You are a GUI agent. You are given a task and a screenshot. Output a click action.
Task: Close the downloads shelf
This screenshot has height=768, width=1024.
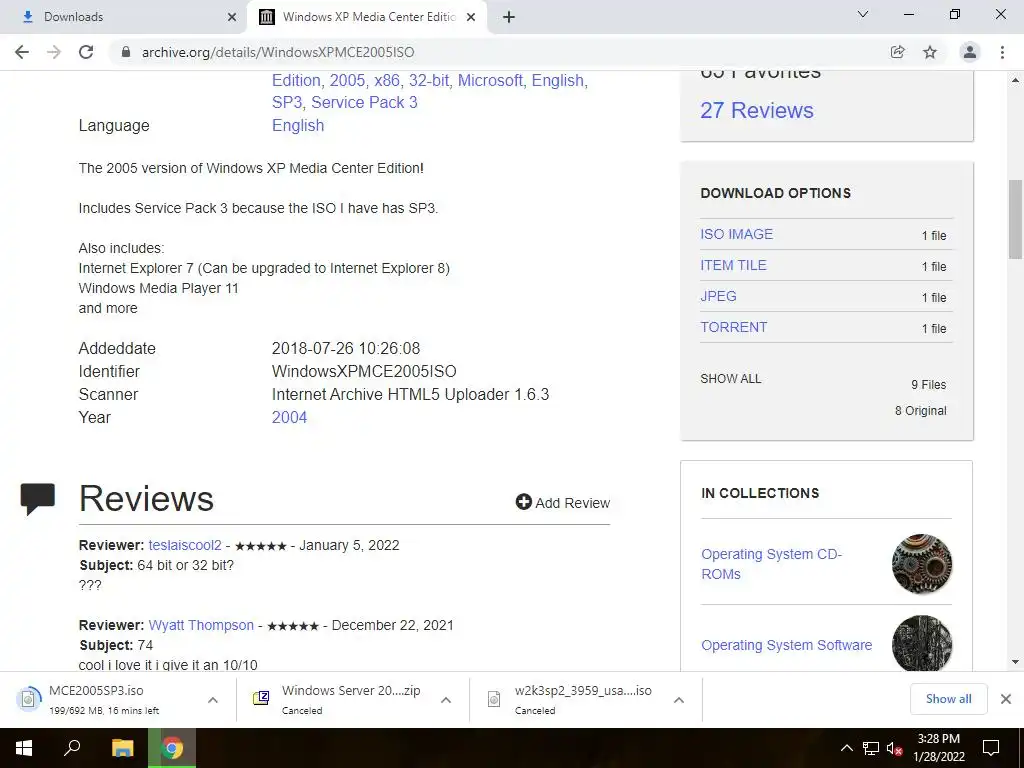(x=1006, y=699)
